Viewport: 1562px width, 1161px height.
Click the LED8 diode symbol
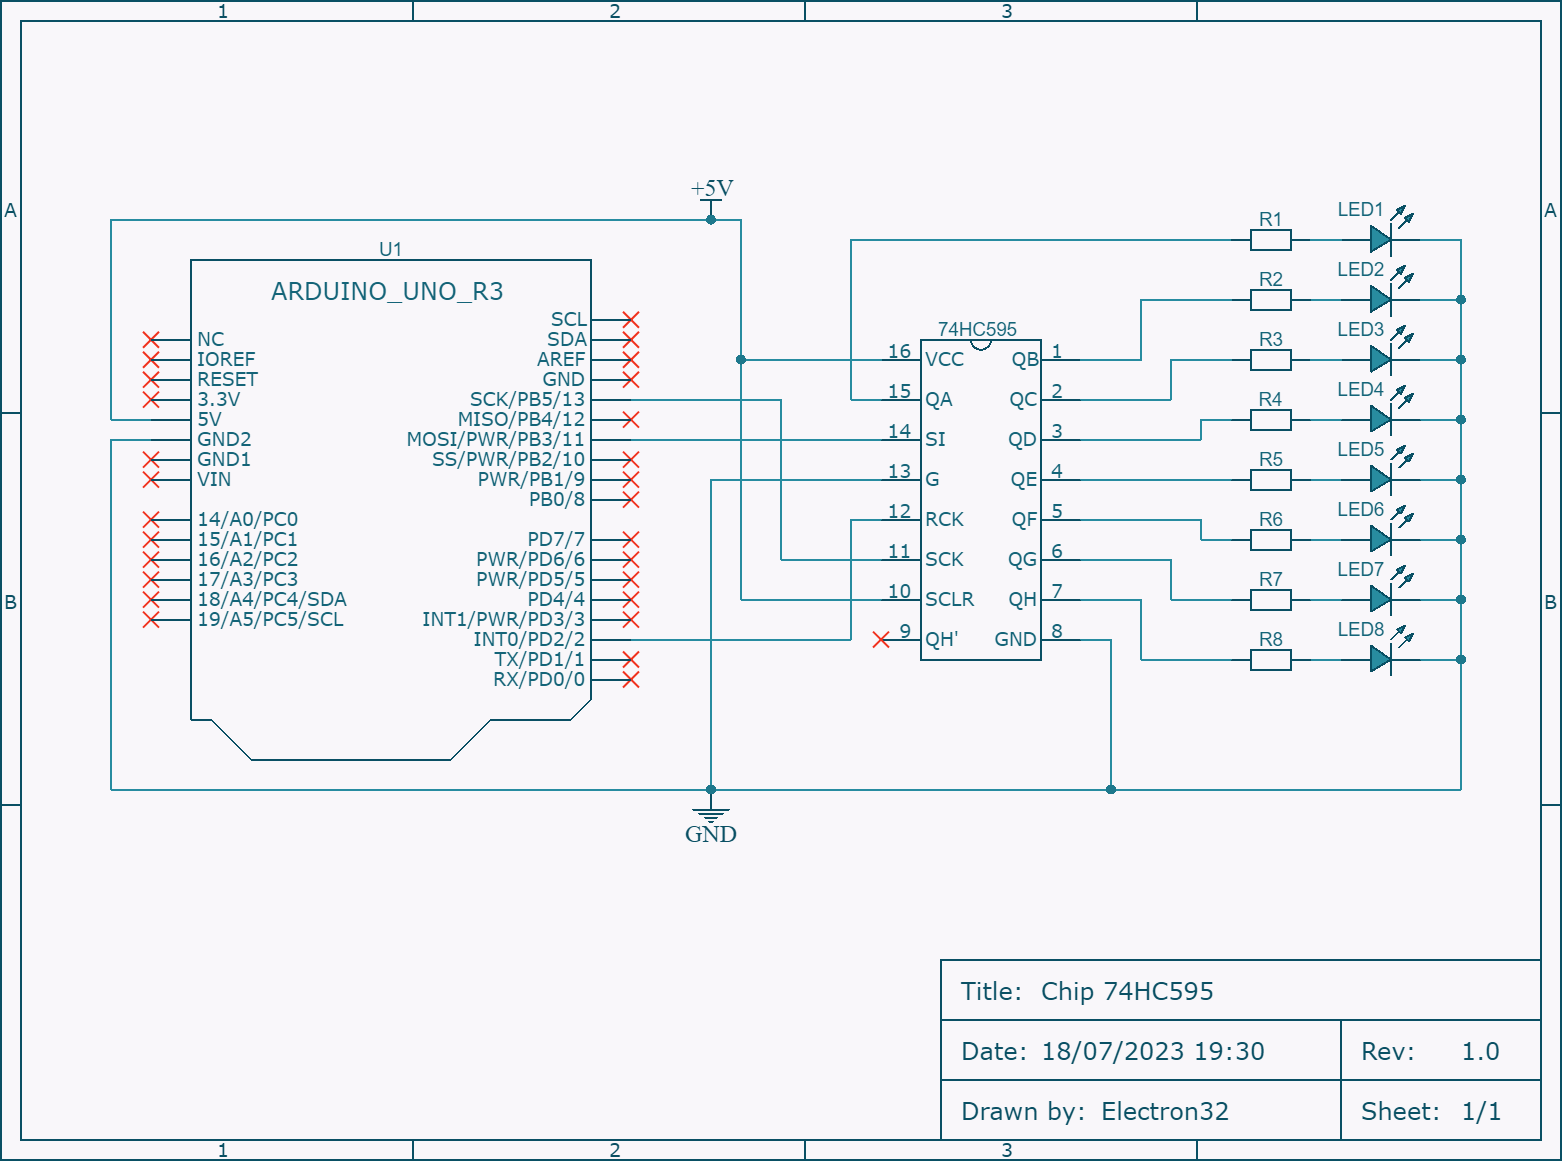[x=1381, y=659]
